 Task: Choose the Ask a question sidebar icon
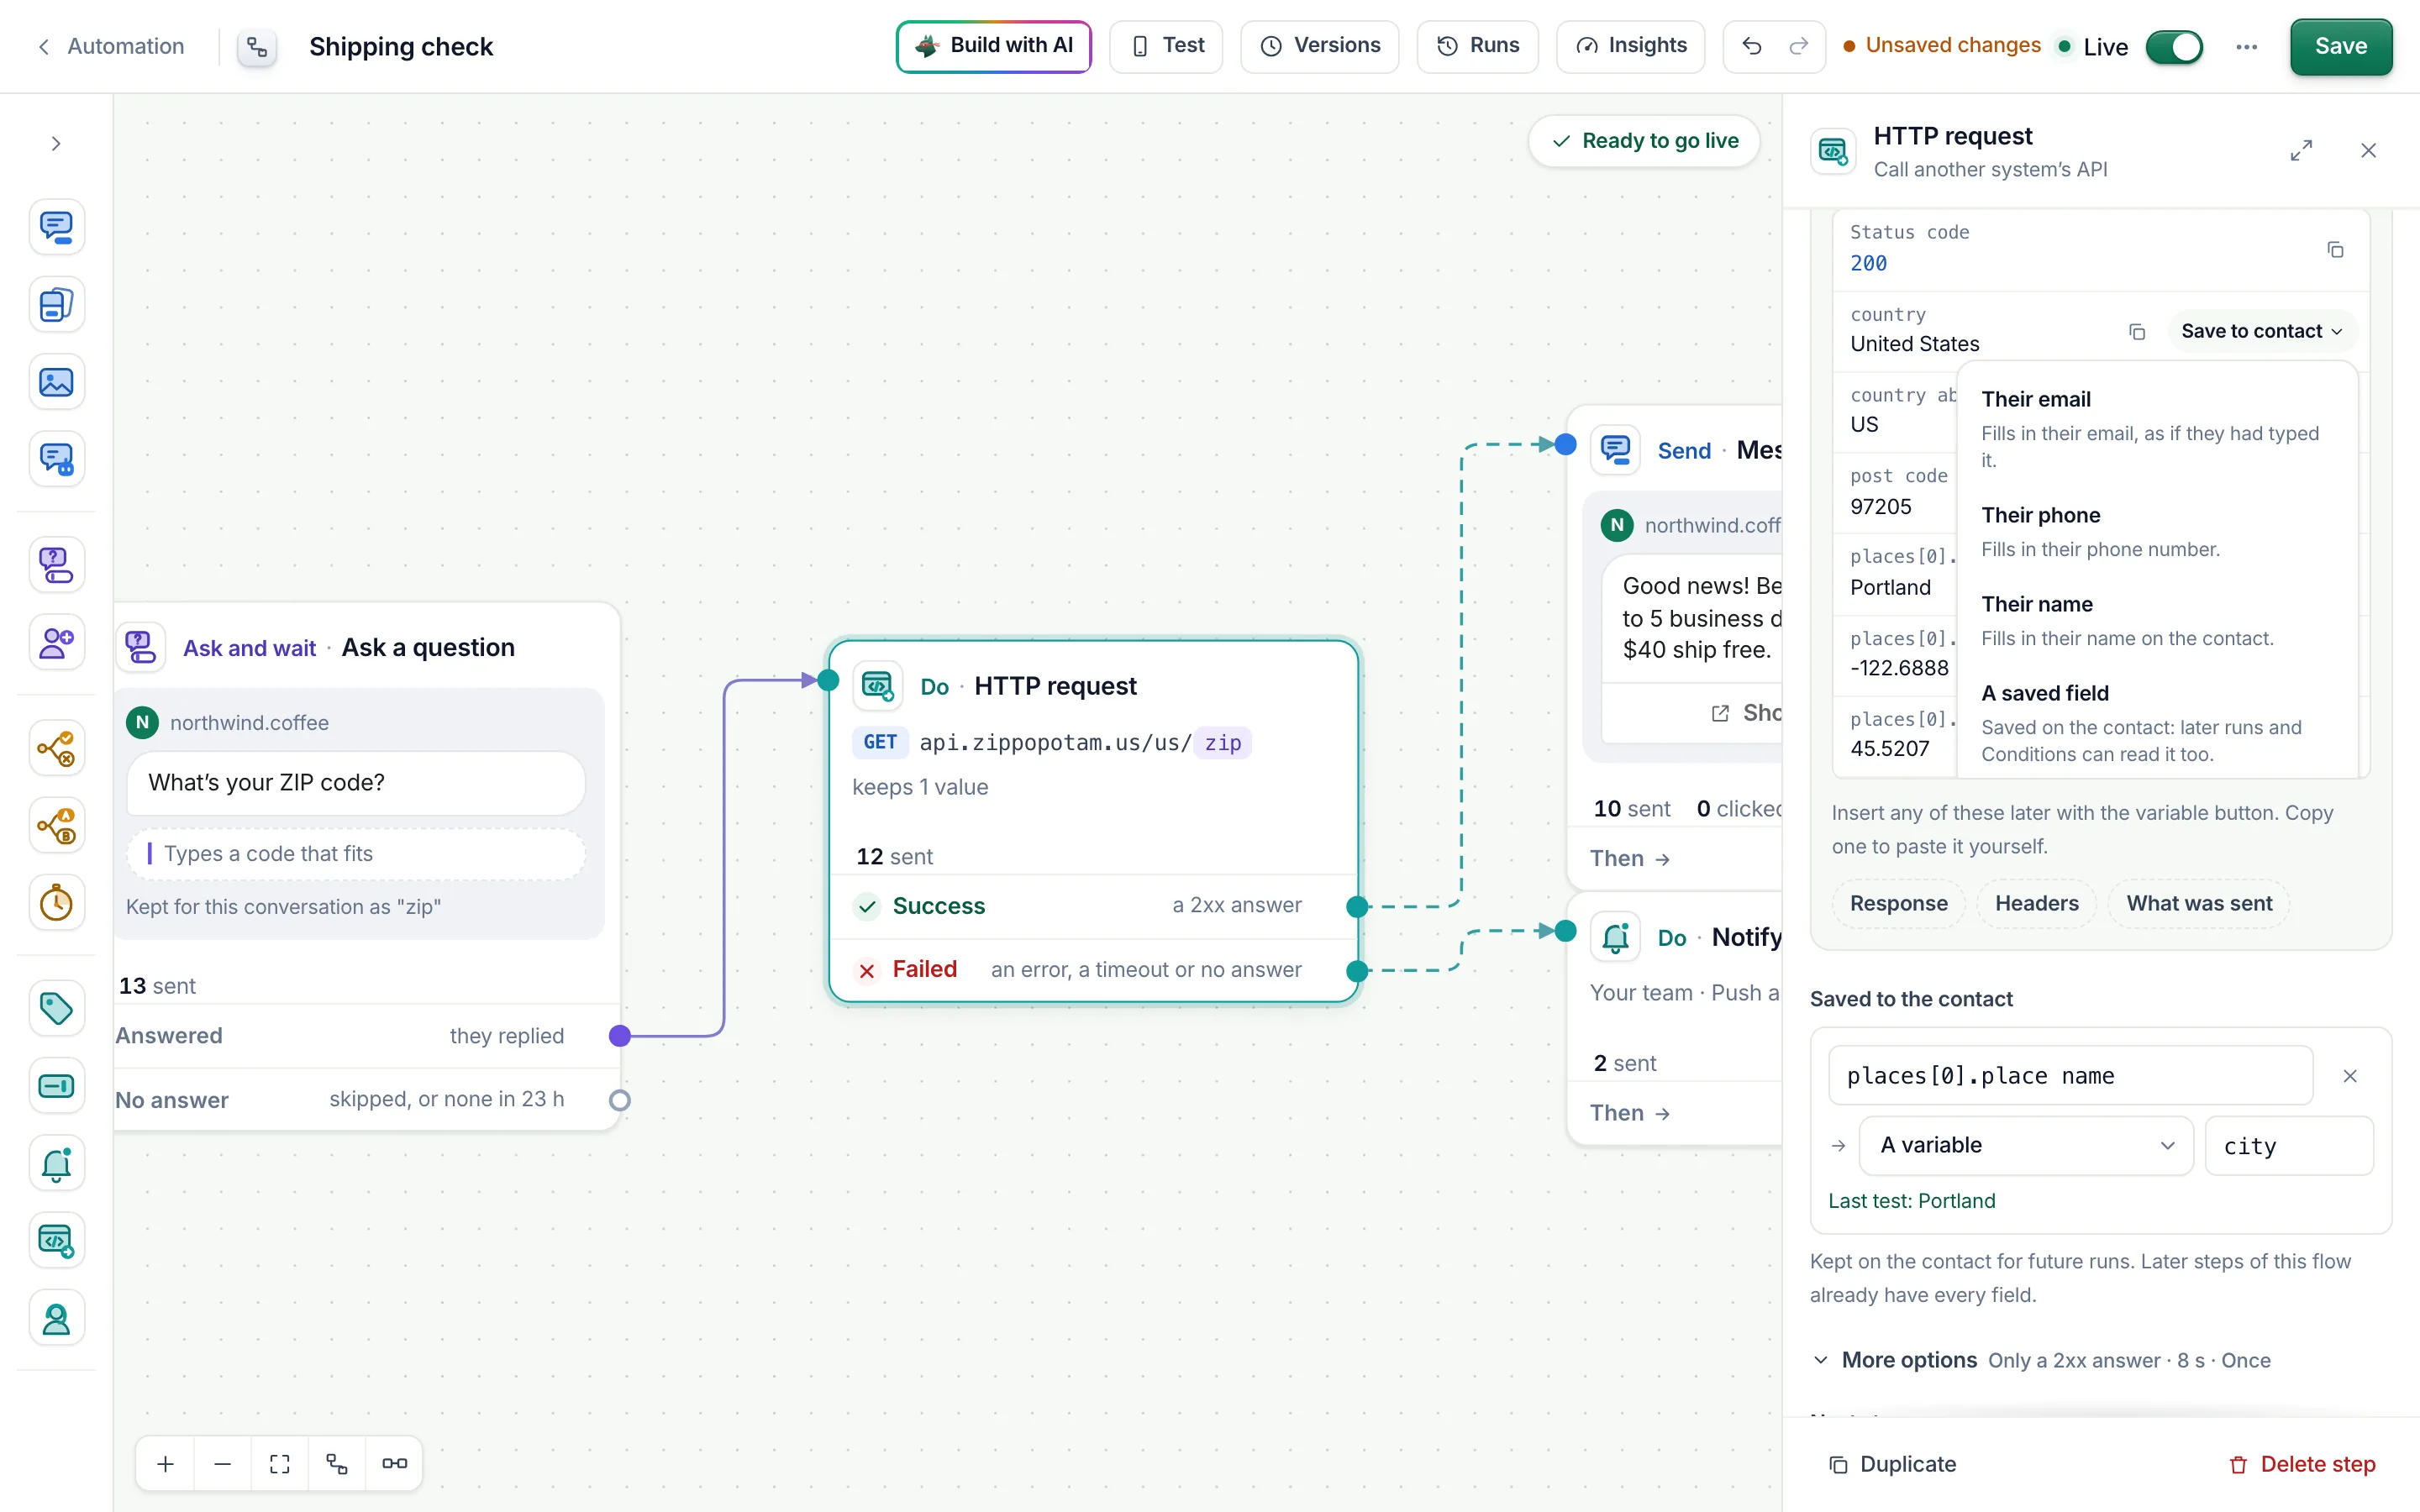(56, 565)
